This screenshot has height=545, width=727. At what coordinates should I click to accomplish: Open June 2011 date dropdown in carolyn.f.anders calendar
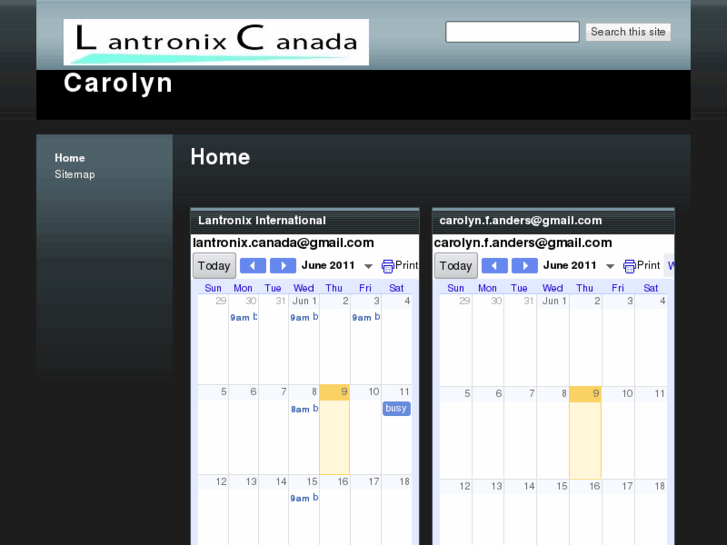click(610, 266)
